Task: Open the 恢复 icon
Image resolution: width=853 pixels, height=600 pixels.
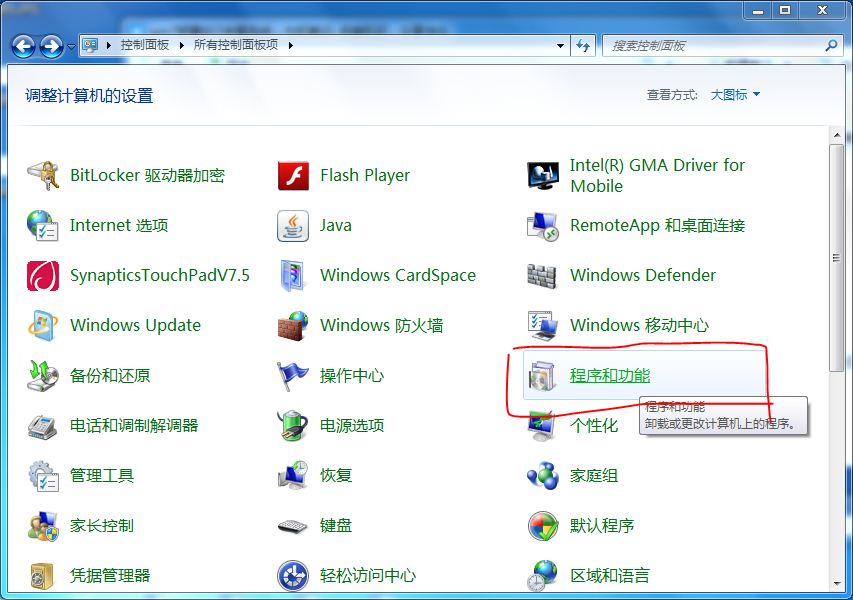Action: click(293, 475)
